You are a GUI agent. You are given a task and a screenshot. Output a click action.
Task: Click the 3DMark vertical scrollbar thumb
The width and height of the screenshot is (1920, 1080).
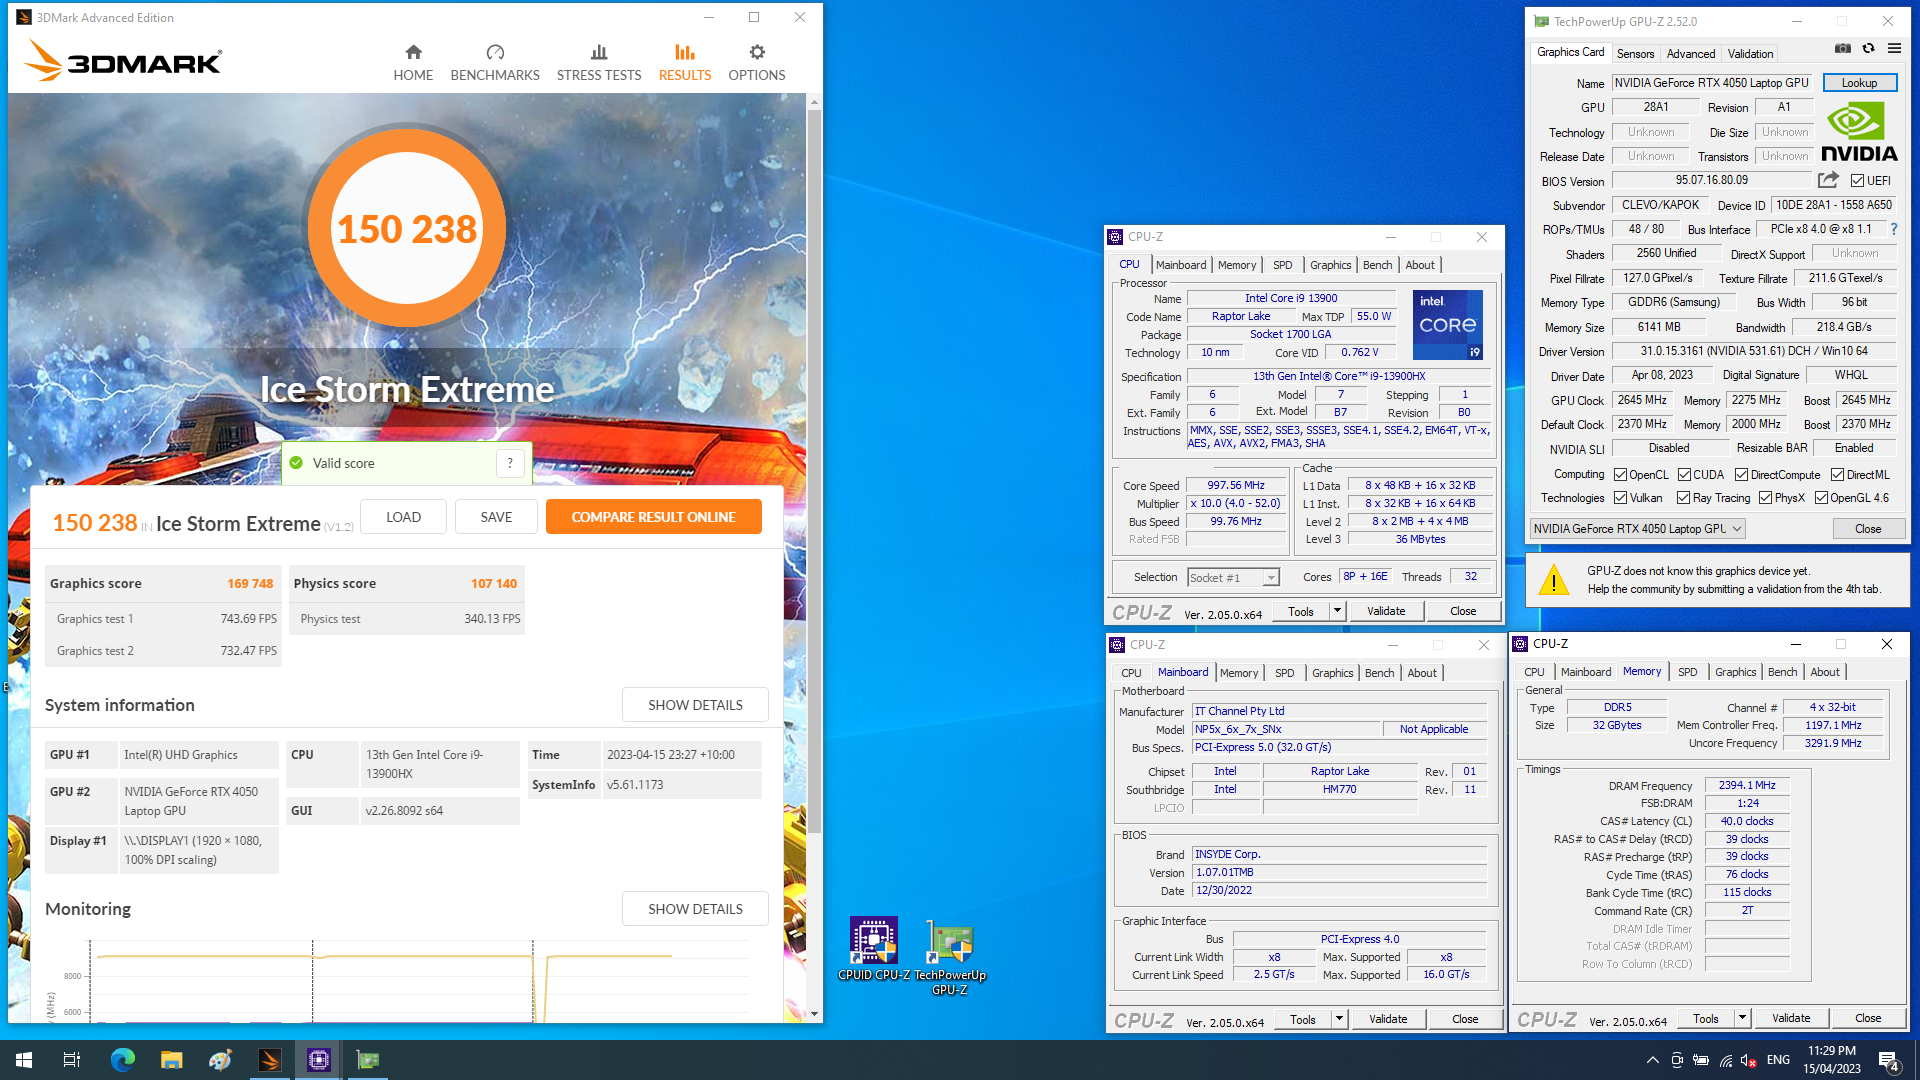[814, 470]
